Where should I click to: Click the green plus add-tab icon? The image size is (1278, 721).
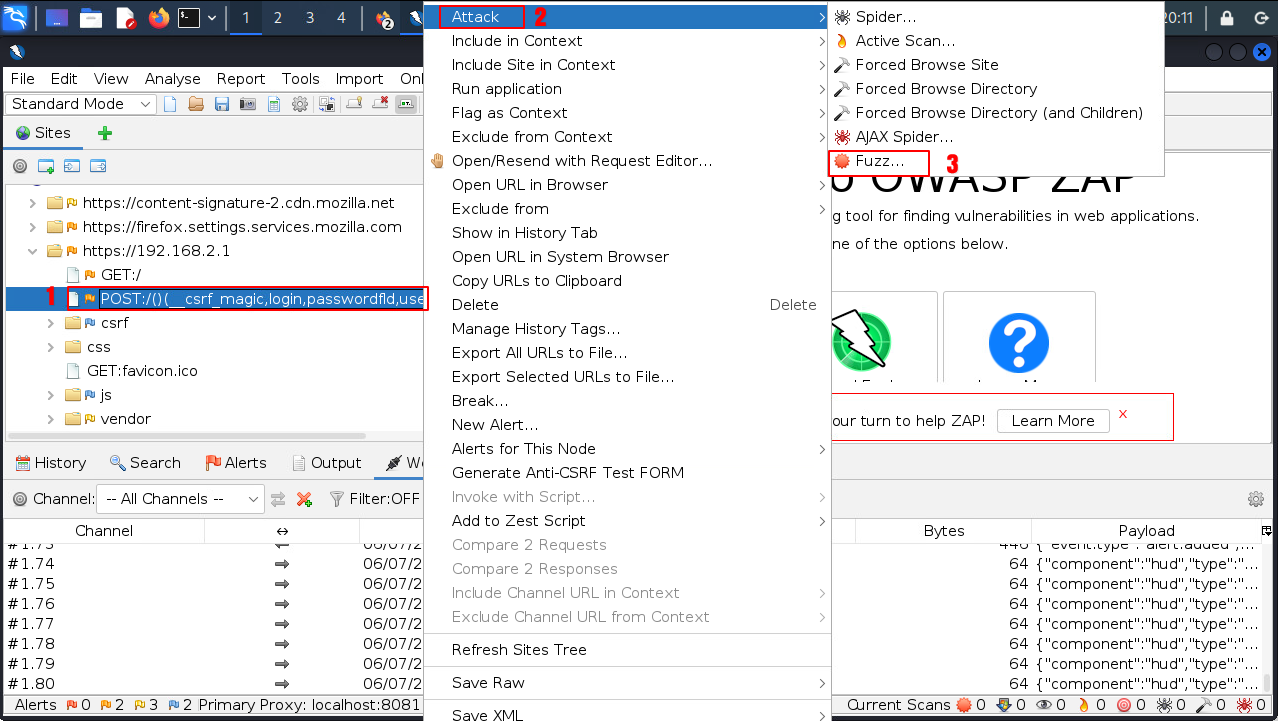tap(104, 133)
